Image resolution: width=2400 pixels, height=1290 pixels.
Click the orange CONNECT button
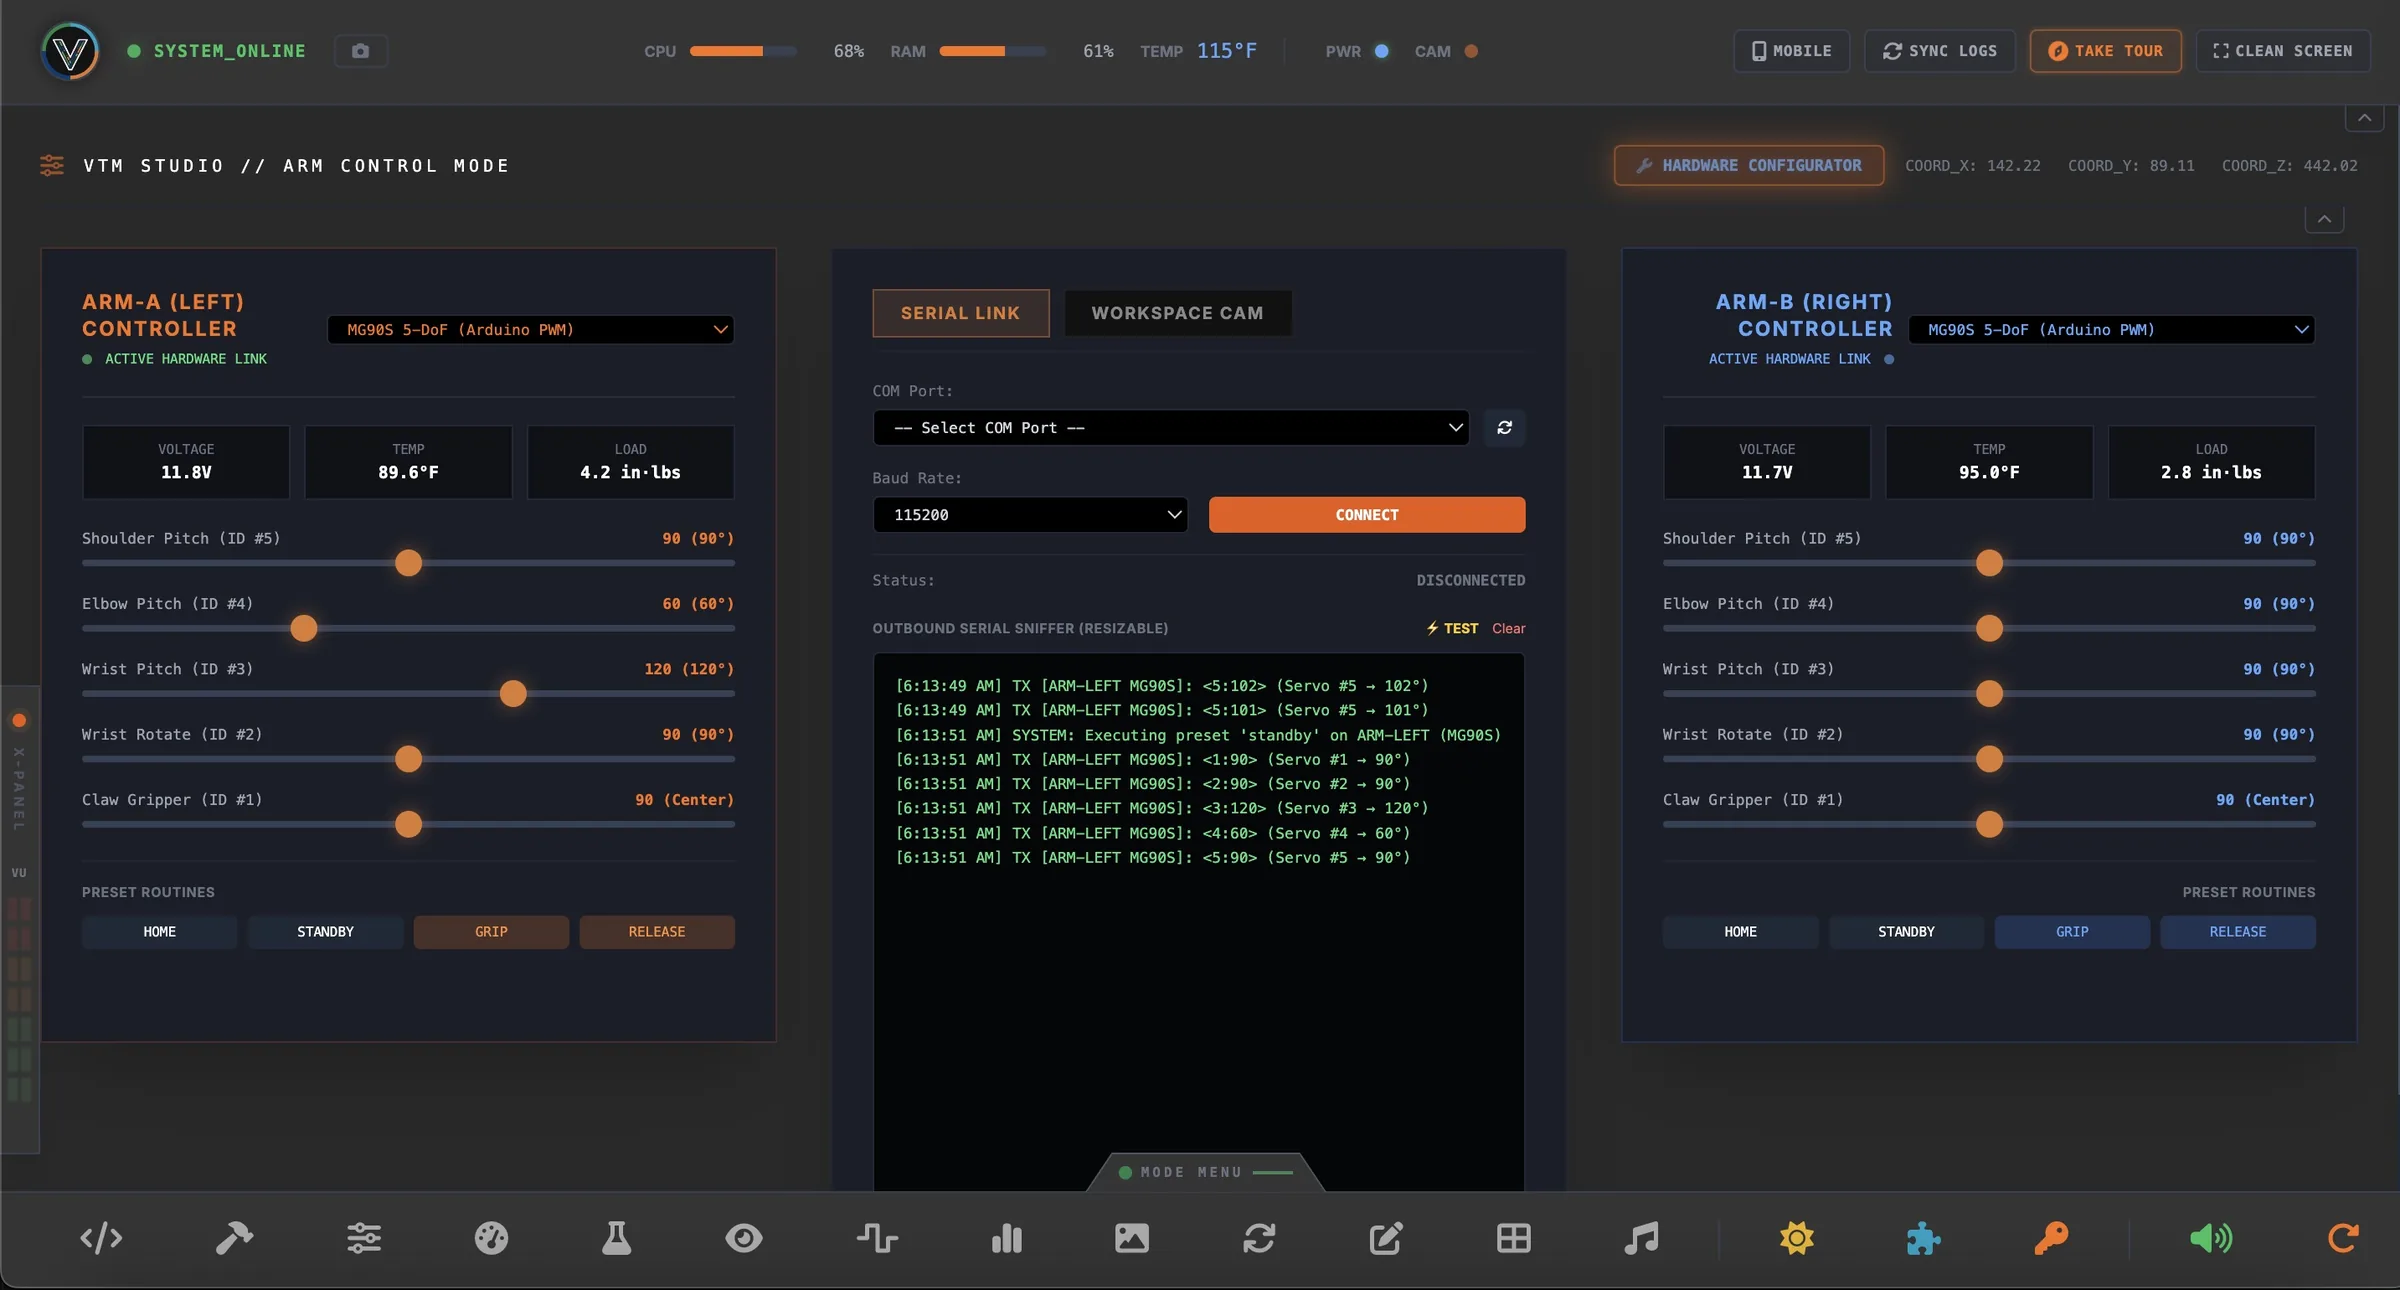(1367, 515)
